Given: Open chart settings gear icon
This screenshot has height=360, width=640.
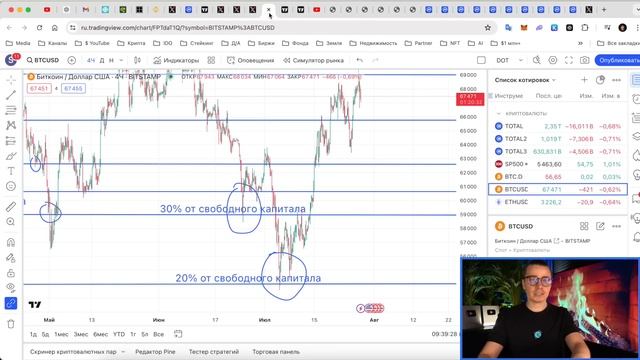Looking at the screenshot, I should (x=553, y=60).
